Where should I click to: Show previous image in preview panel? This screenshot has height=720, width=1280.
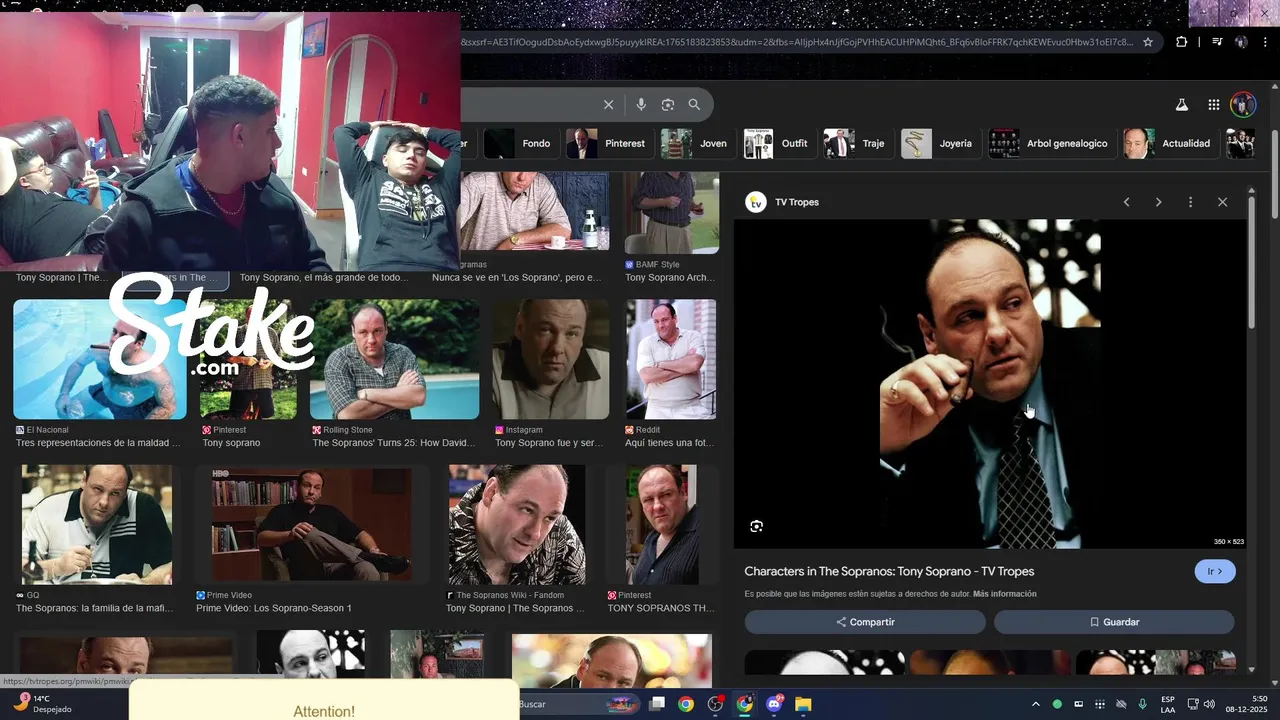click(1126, 202)
